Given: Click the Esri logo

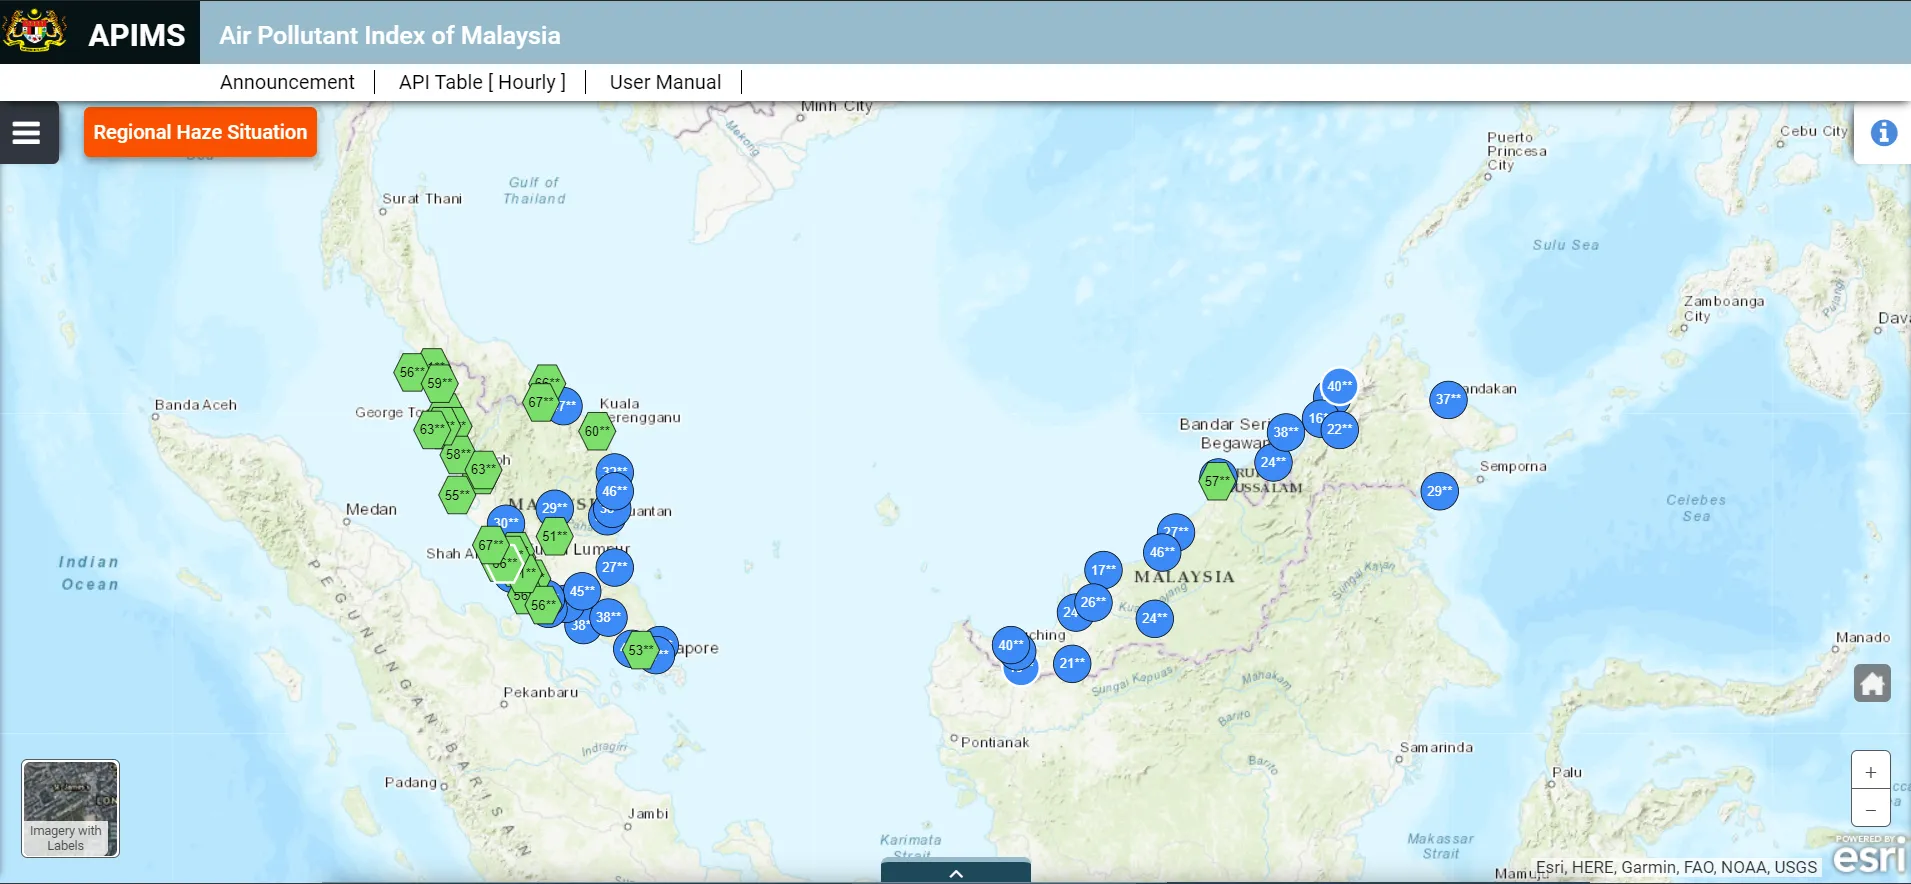Looking at the screenshot, I should pos(1869,856).
